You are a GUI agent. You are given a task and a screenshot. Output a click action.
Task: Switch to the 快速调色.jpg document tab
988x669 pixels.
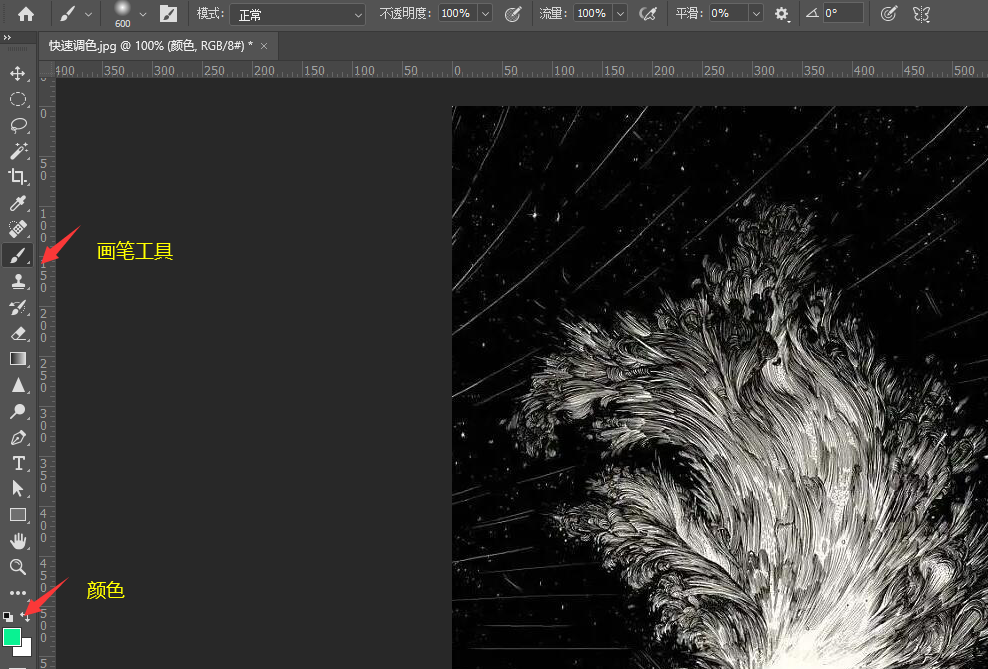(150, 46)
